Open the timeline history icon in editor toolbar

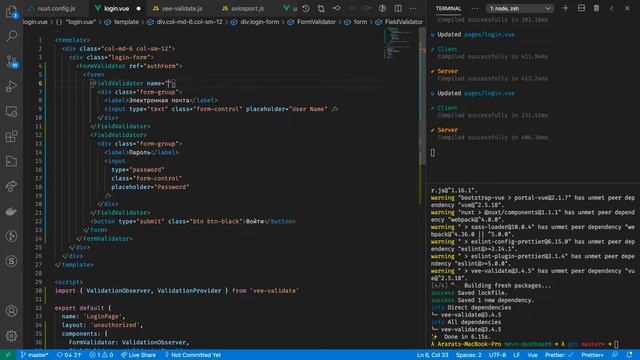(x=306, y=8)
